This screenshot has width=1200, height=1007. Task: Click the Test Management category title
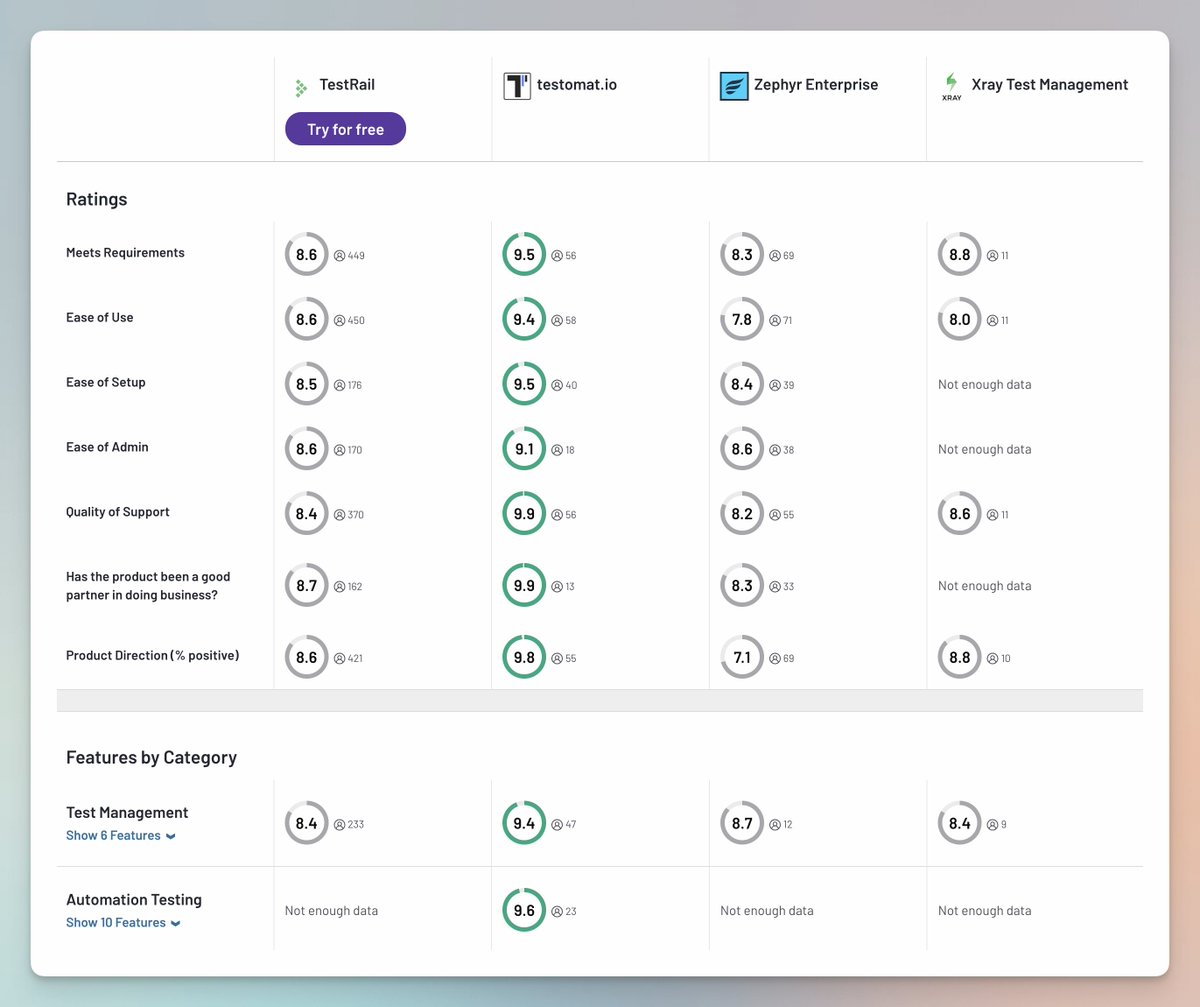[127, 813]
